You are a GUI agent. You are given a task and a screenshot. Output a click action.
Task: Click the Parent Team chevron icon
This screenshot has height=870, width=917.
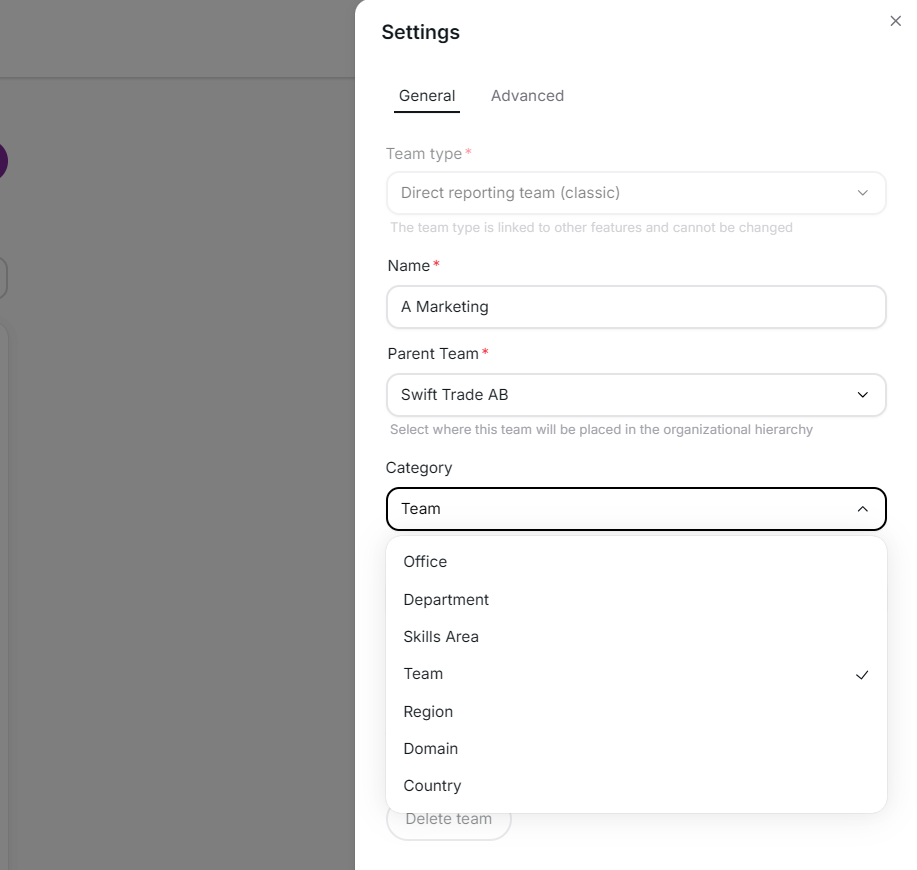[862, 395]
